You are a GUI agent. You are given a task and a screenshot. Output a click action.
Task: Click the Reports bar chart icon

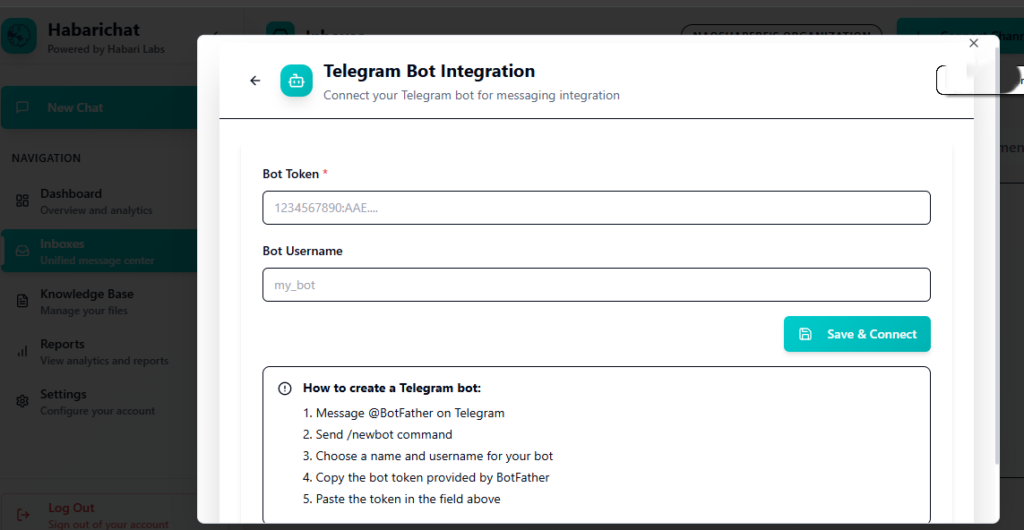click(x=22, y=351)
